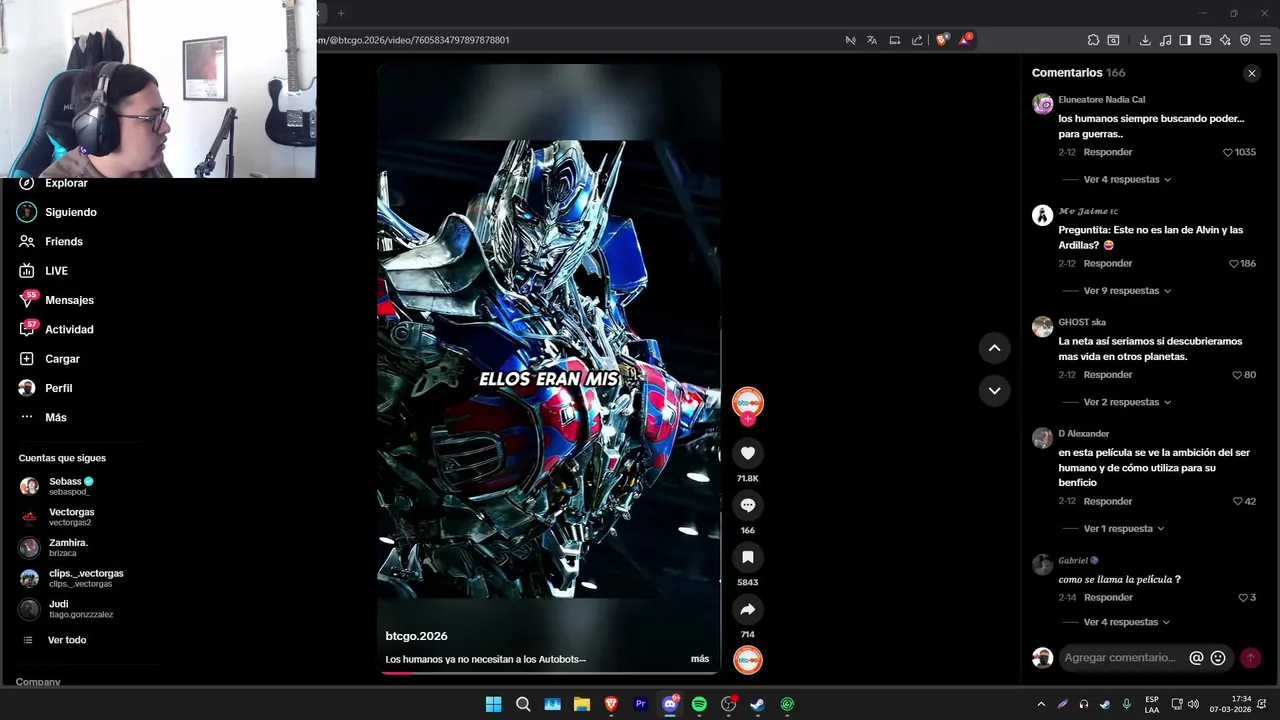Reply to GHOST ska's comment
The image size is (1280, 720).
click(1108, 375)
